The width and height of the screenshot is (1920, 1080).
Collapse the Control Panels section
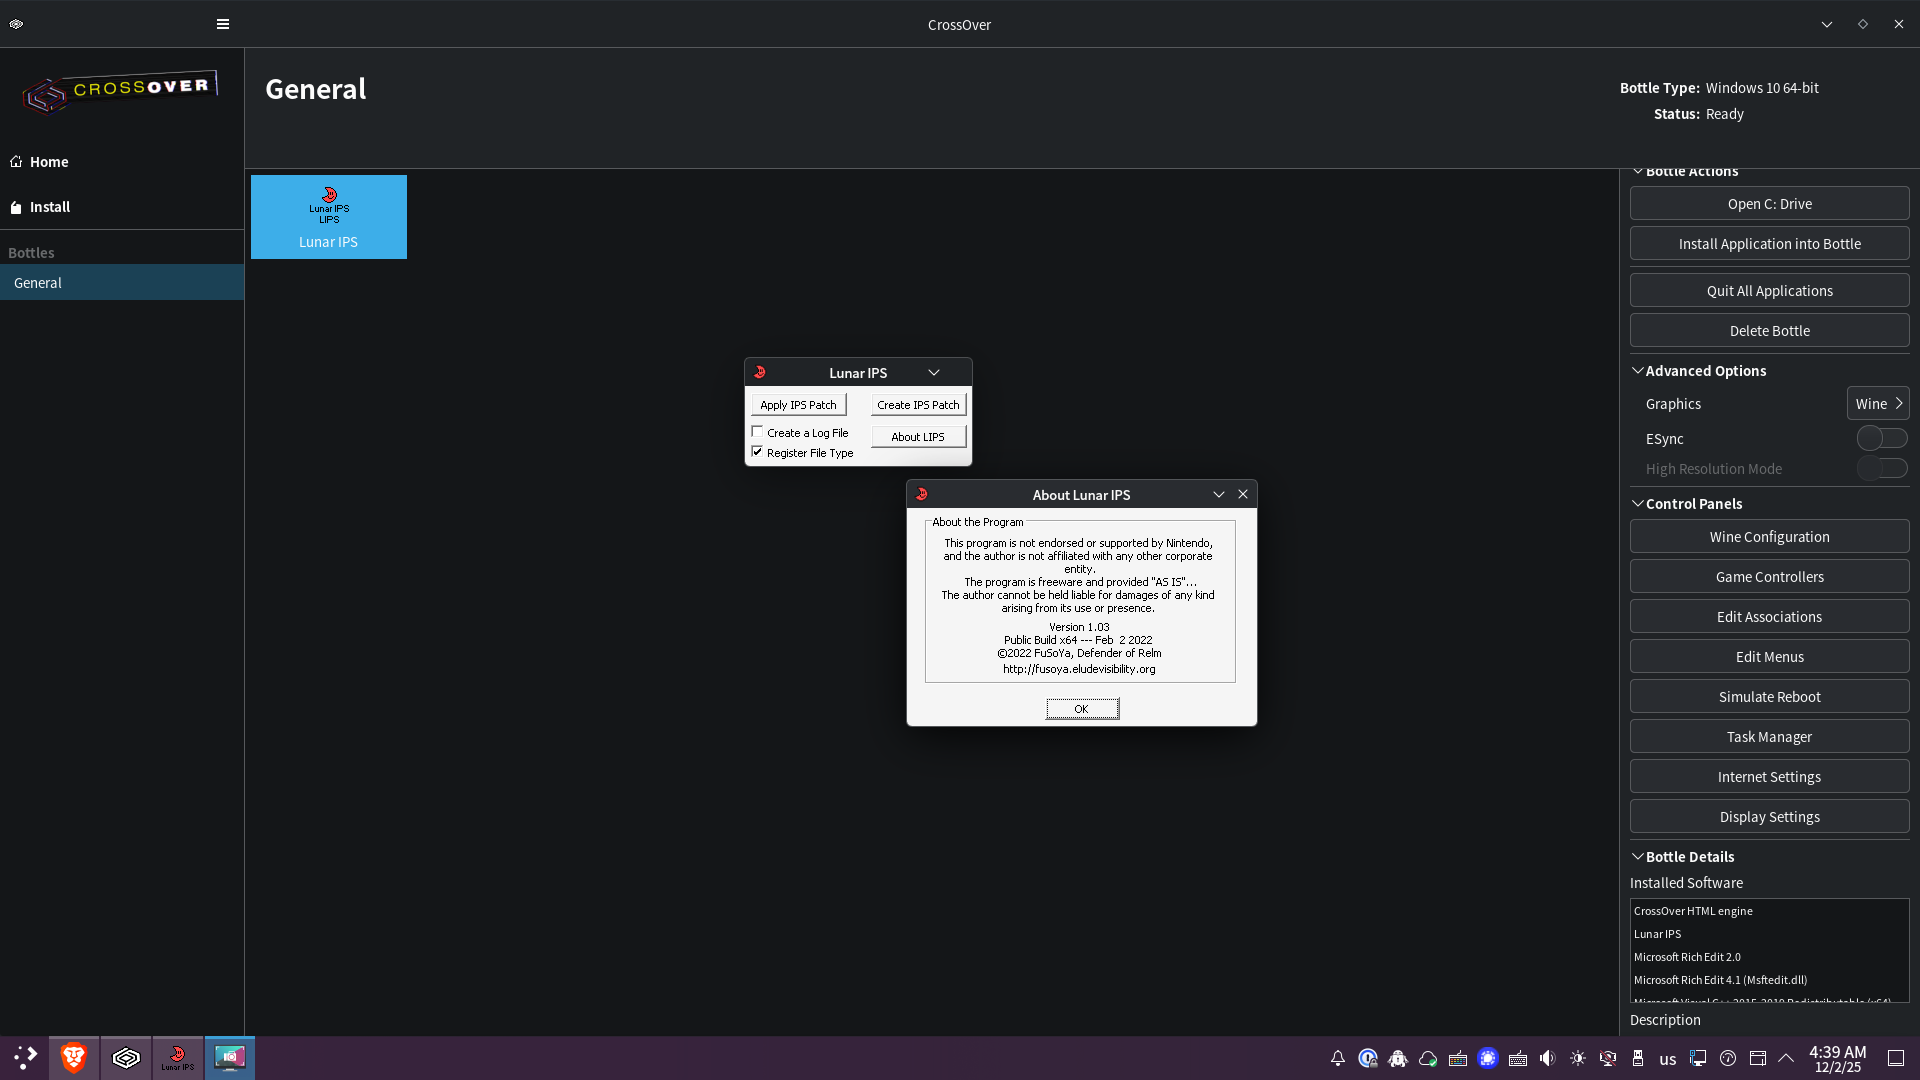[1637, 504]
